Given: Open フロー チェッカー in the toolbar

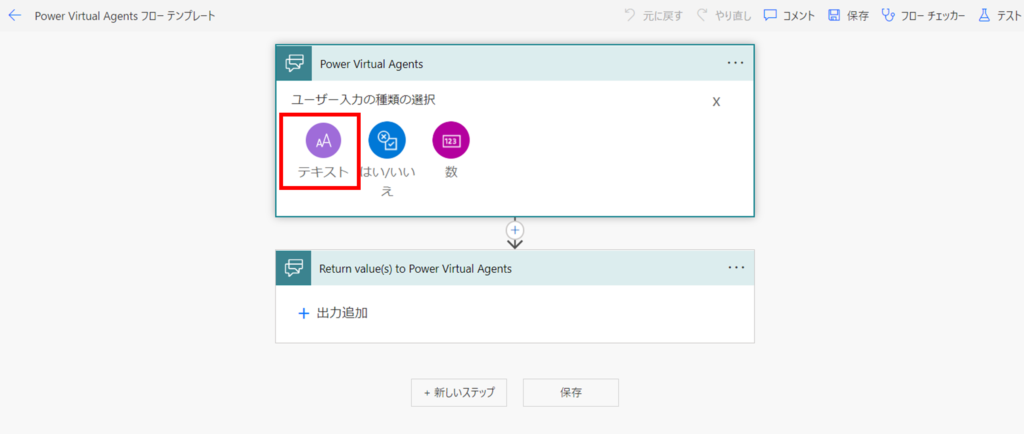Looking at the screenshot, I should (x=923, y=16).
